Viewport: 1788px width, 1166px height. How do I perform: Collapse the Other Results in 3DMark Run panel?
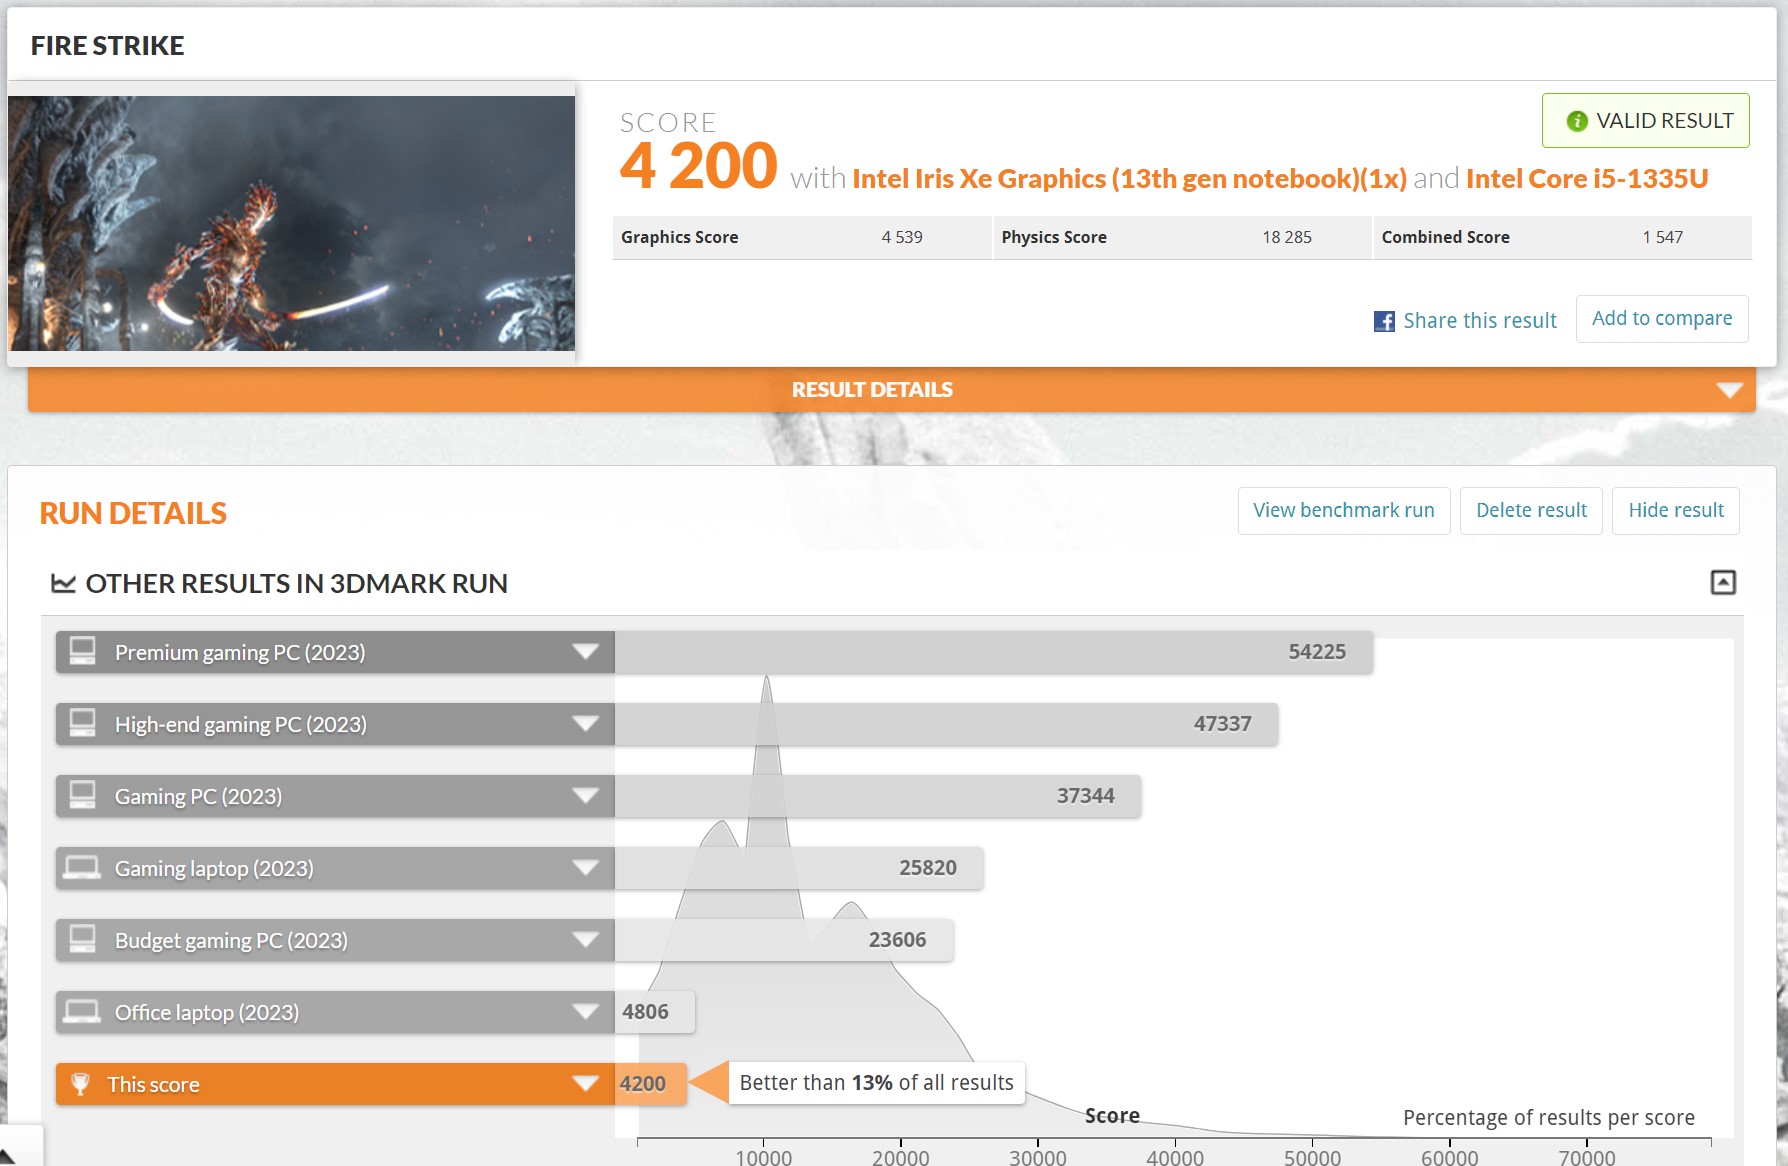click(1723, 582)
